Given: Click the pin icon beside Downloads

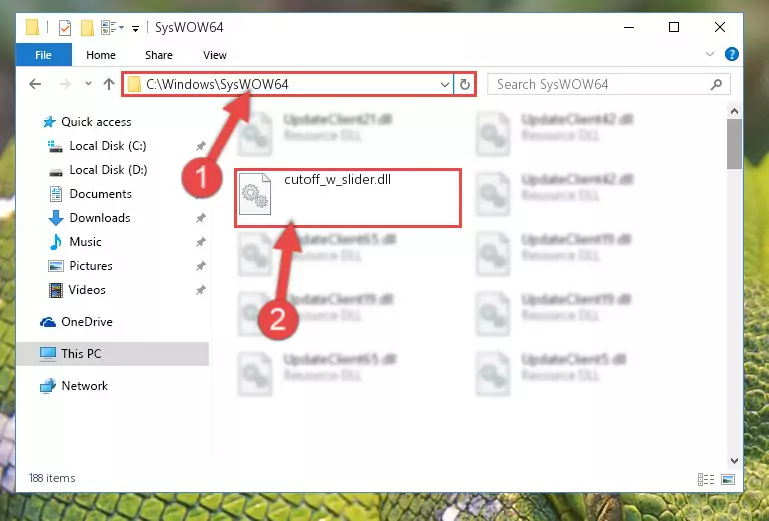Looking at the screenshot, I should click(201, 218).
